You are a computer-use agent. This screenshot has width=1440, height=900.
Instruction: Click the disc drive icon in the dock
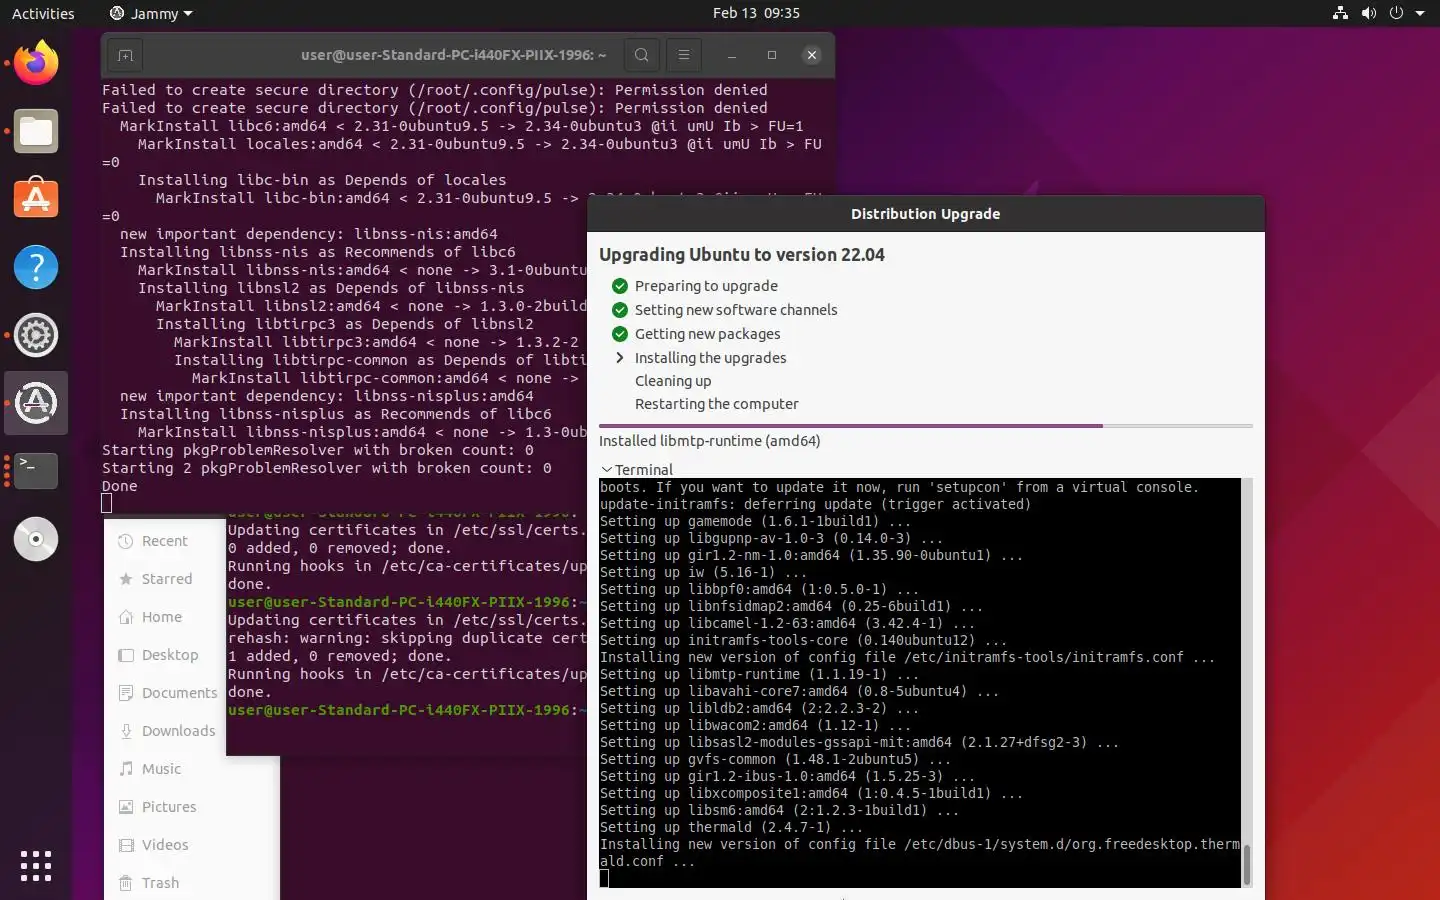[x=36, y=539]
